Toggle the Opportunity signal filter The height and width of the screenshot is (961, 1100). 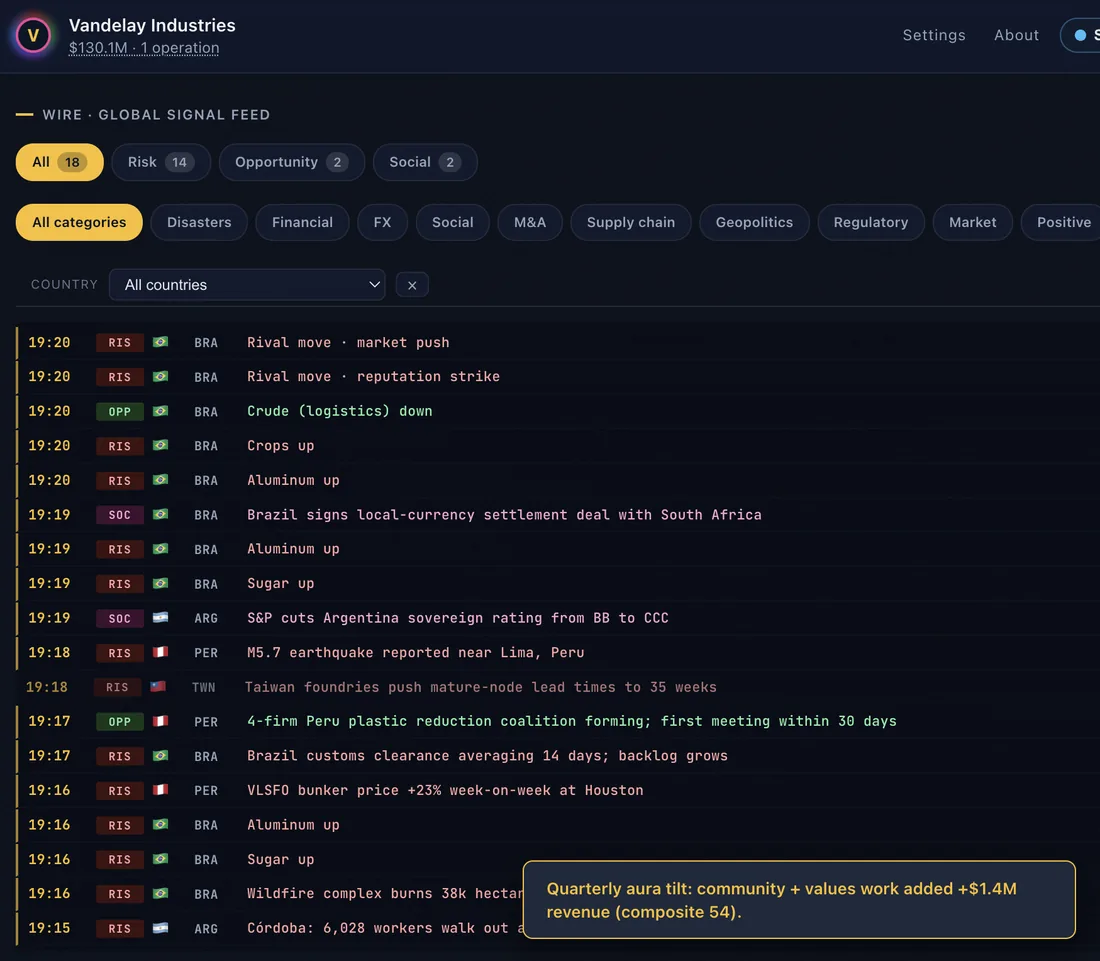[x=291, y=162]
